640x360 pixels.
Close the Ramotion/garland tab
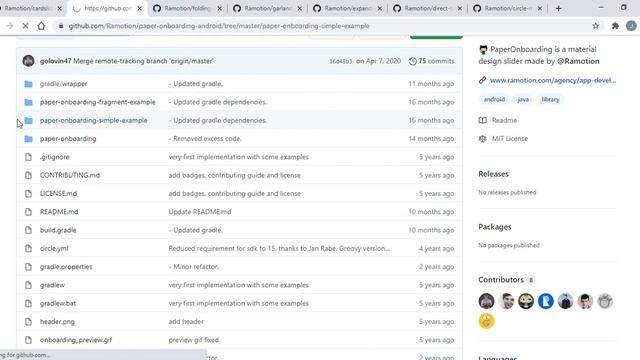click(x=300, y=8)
